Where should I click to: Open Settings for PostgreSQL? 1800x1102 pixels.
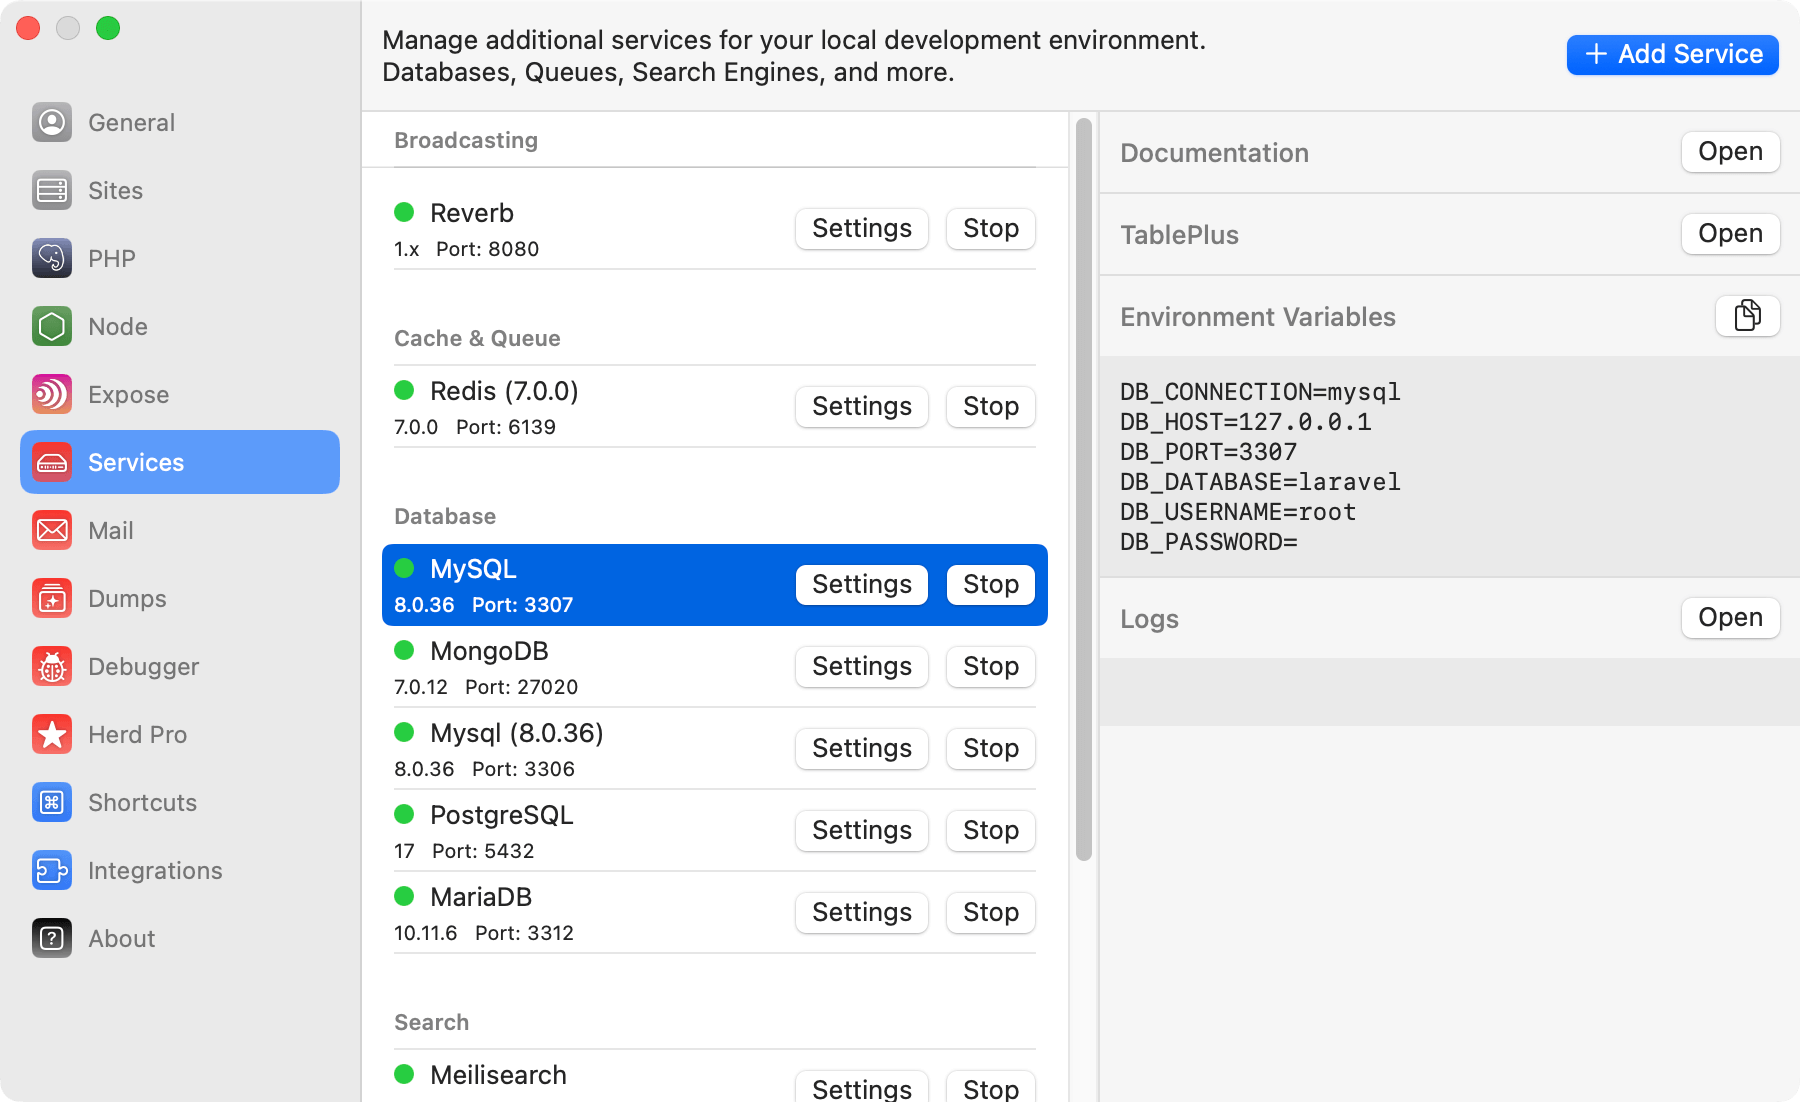[862, 830]
